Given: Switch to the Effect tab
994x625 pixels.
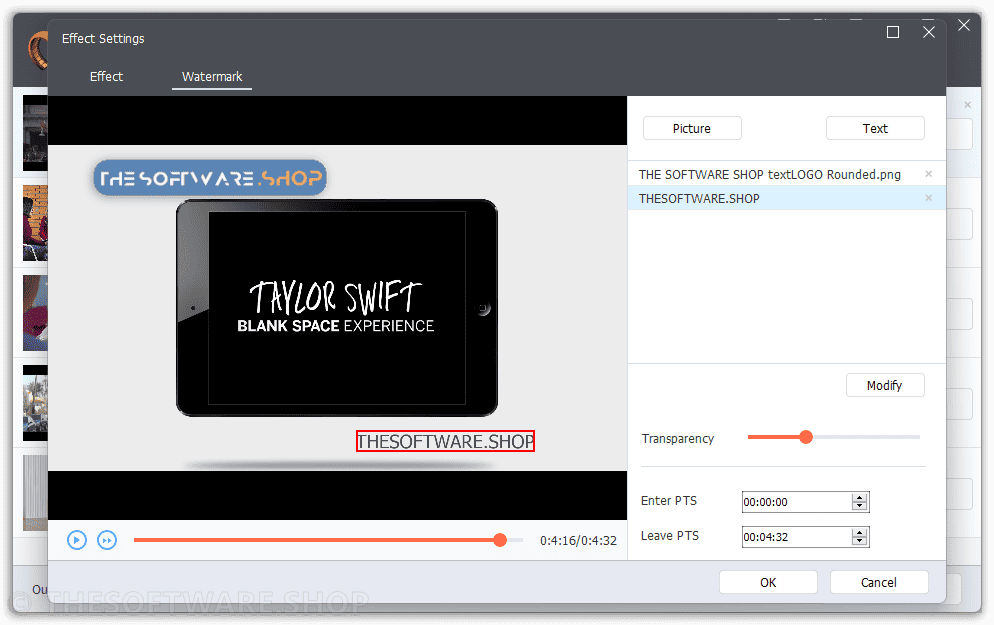Looking at the screenshot, I should click(x=106, y=77).
